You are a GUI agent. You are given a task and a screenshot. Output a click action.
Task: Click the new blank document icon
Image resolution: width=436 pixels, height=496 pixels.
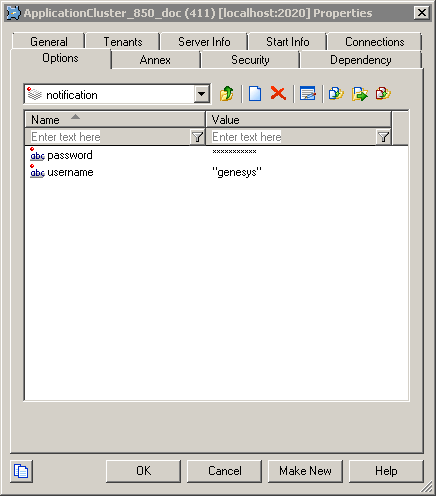tap(255, 94)
